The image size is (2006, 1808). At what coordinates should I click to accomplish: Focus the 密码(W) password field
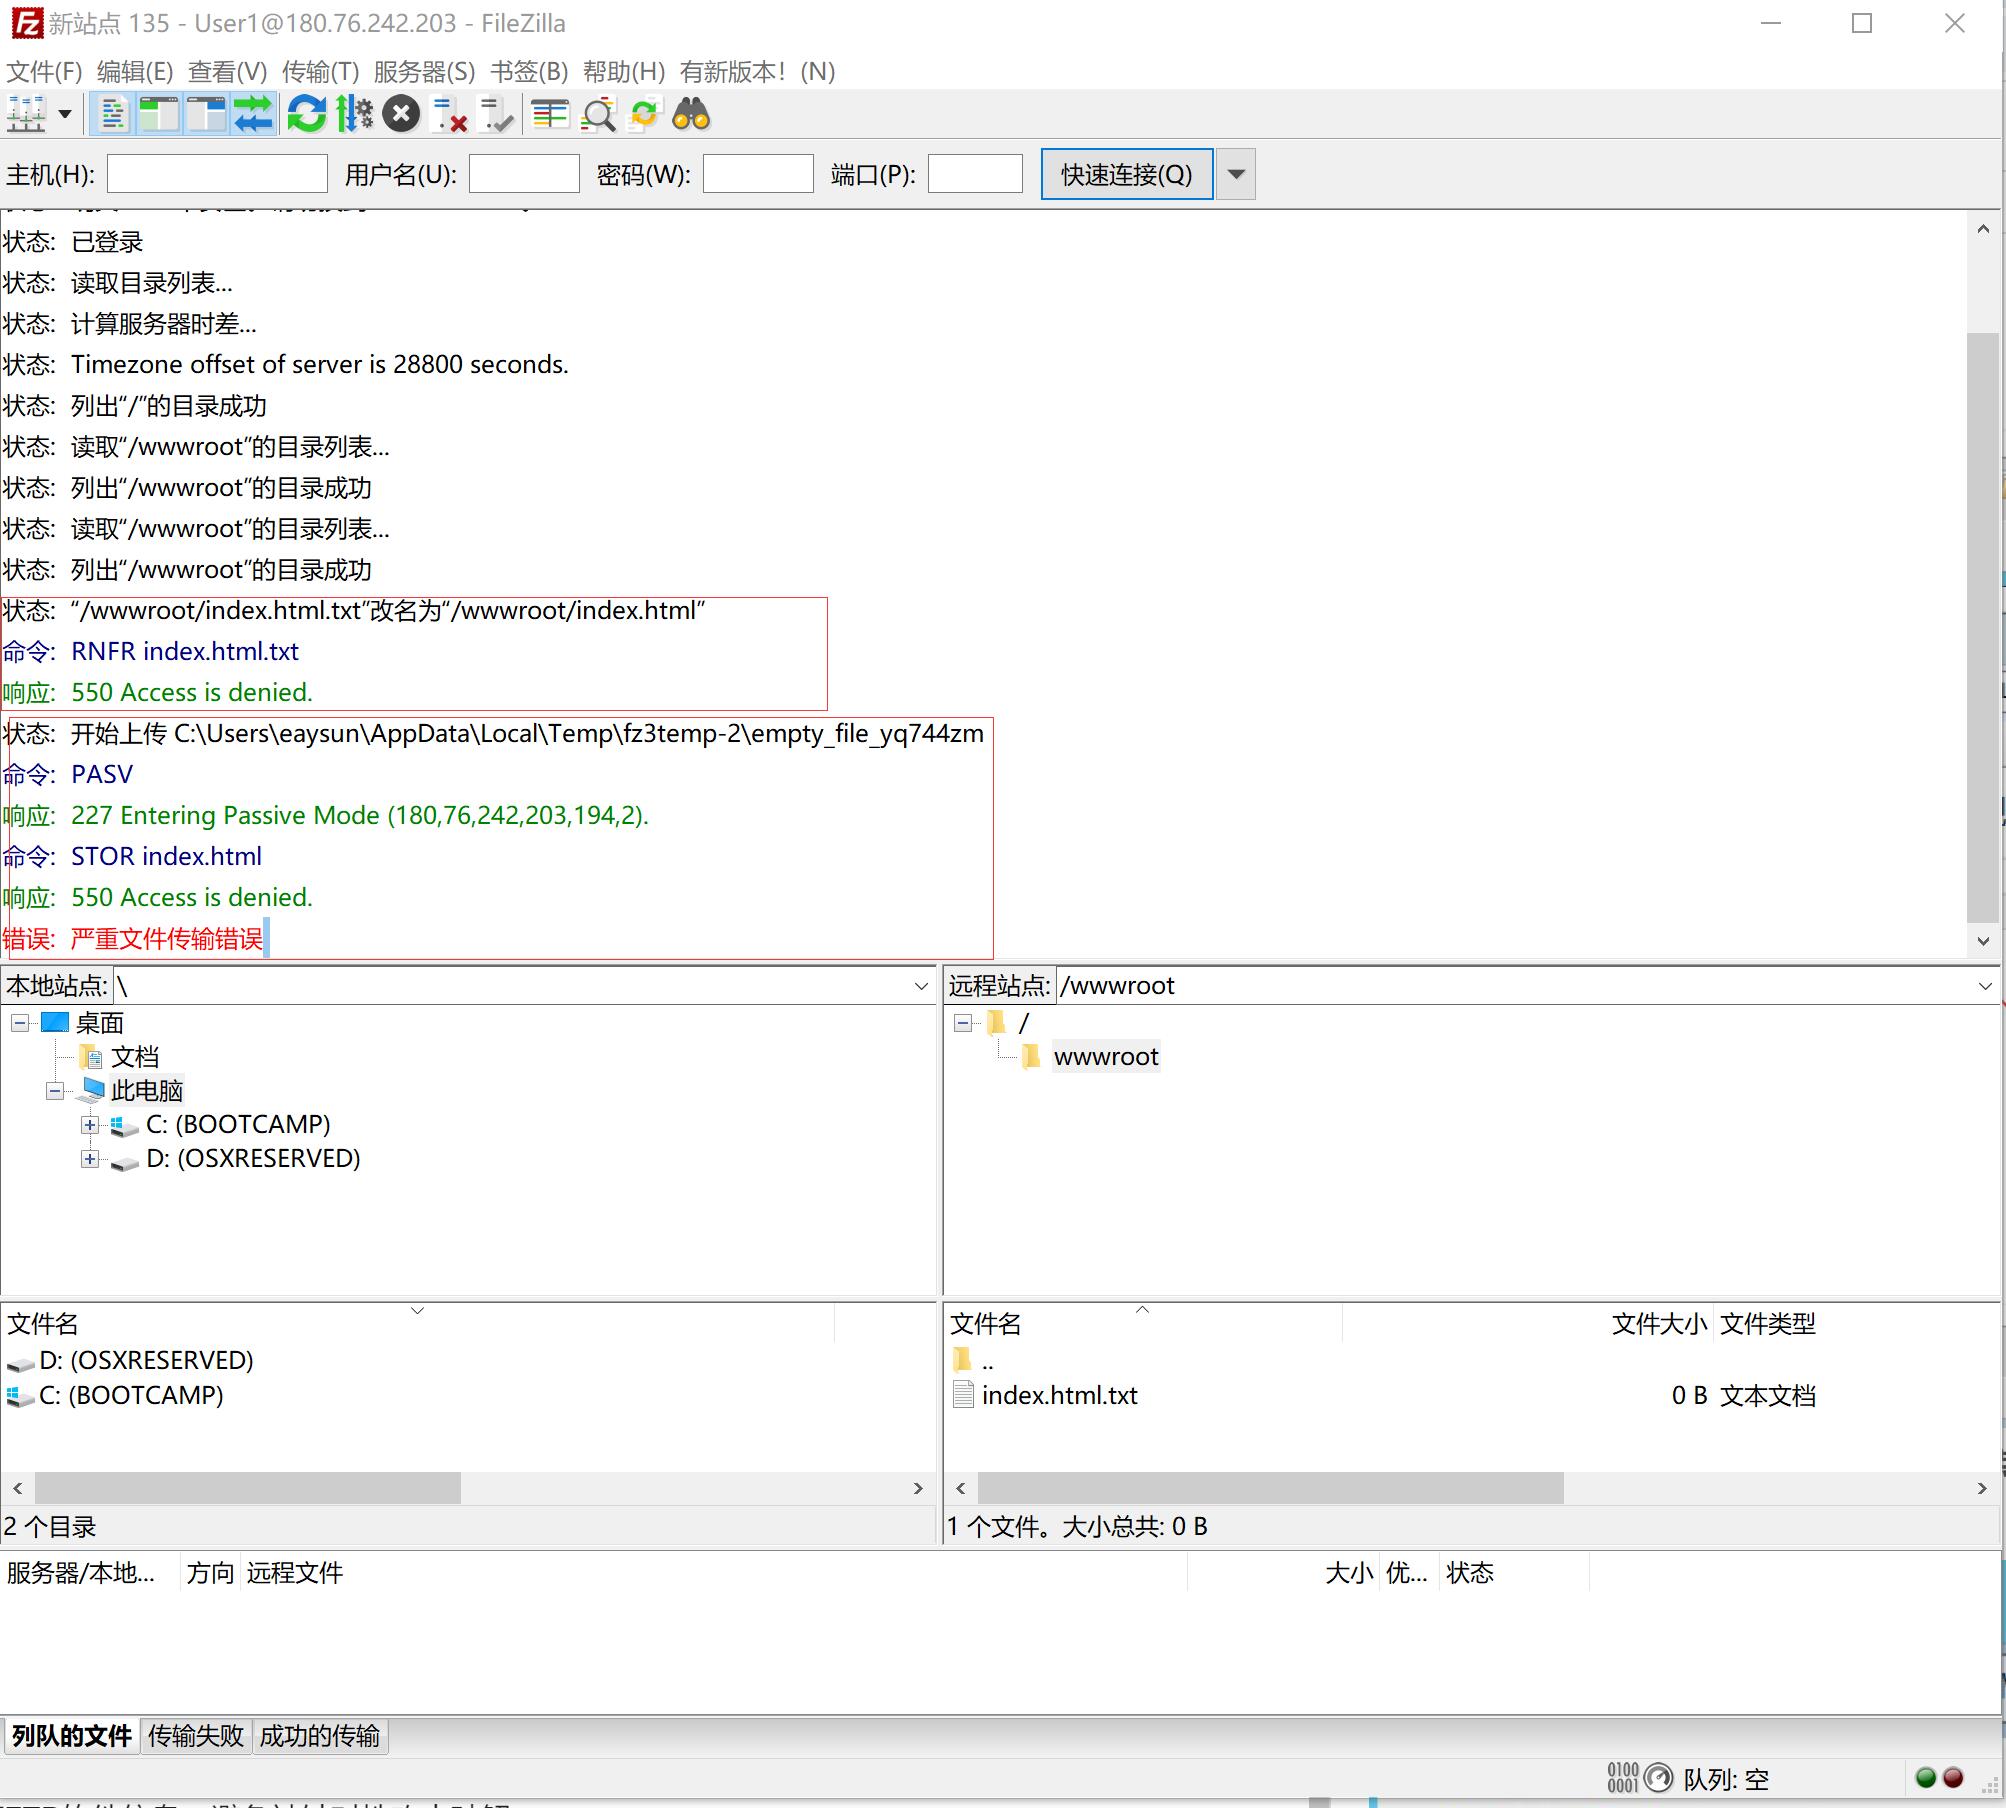point(758,174)
